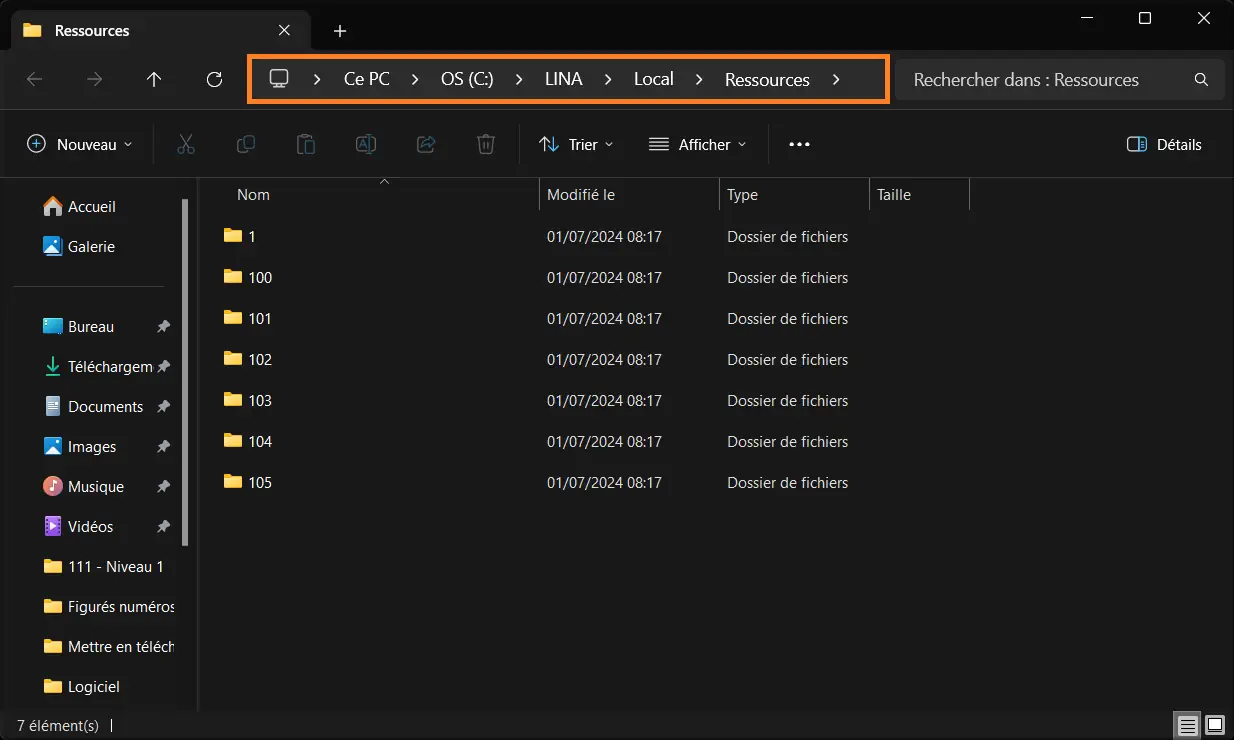The height and width of the screenshot is (740, 1234).
Task: Toggle the Détails pane
Action: point(1164,144)
